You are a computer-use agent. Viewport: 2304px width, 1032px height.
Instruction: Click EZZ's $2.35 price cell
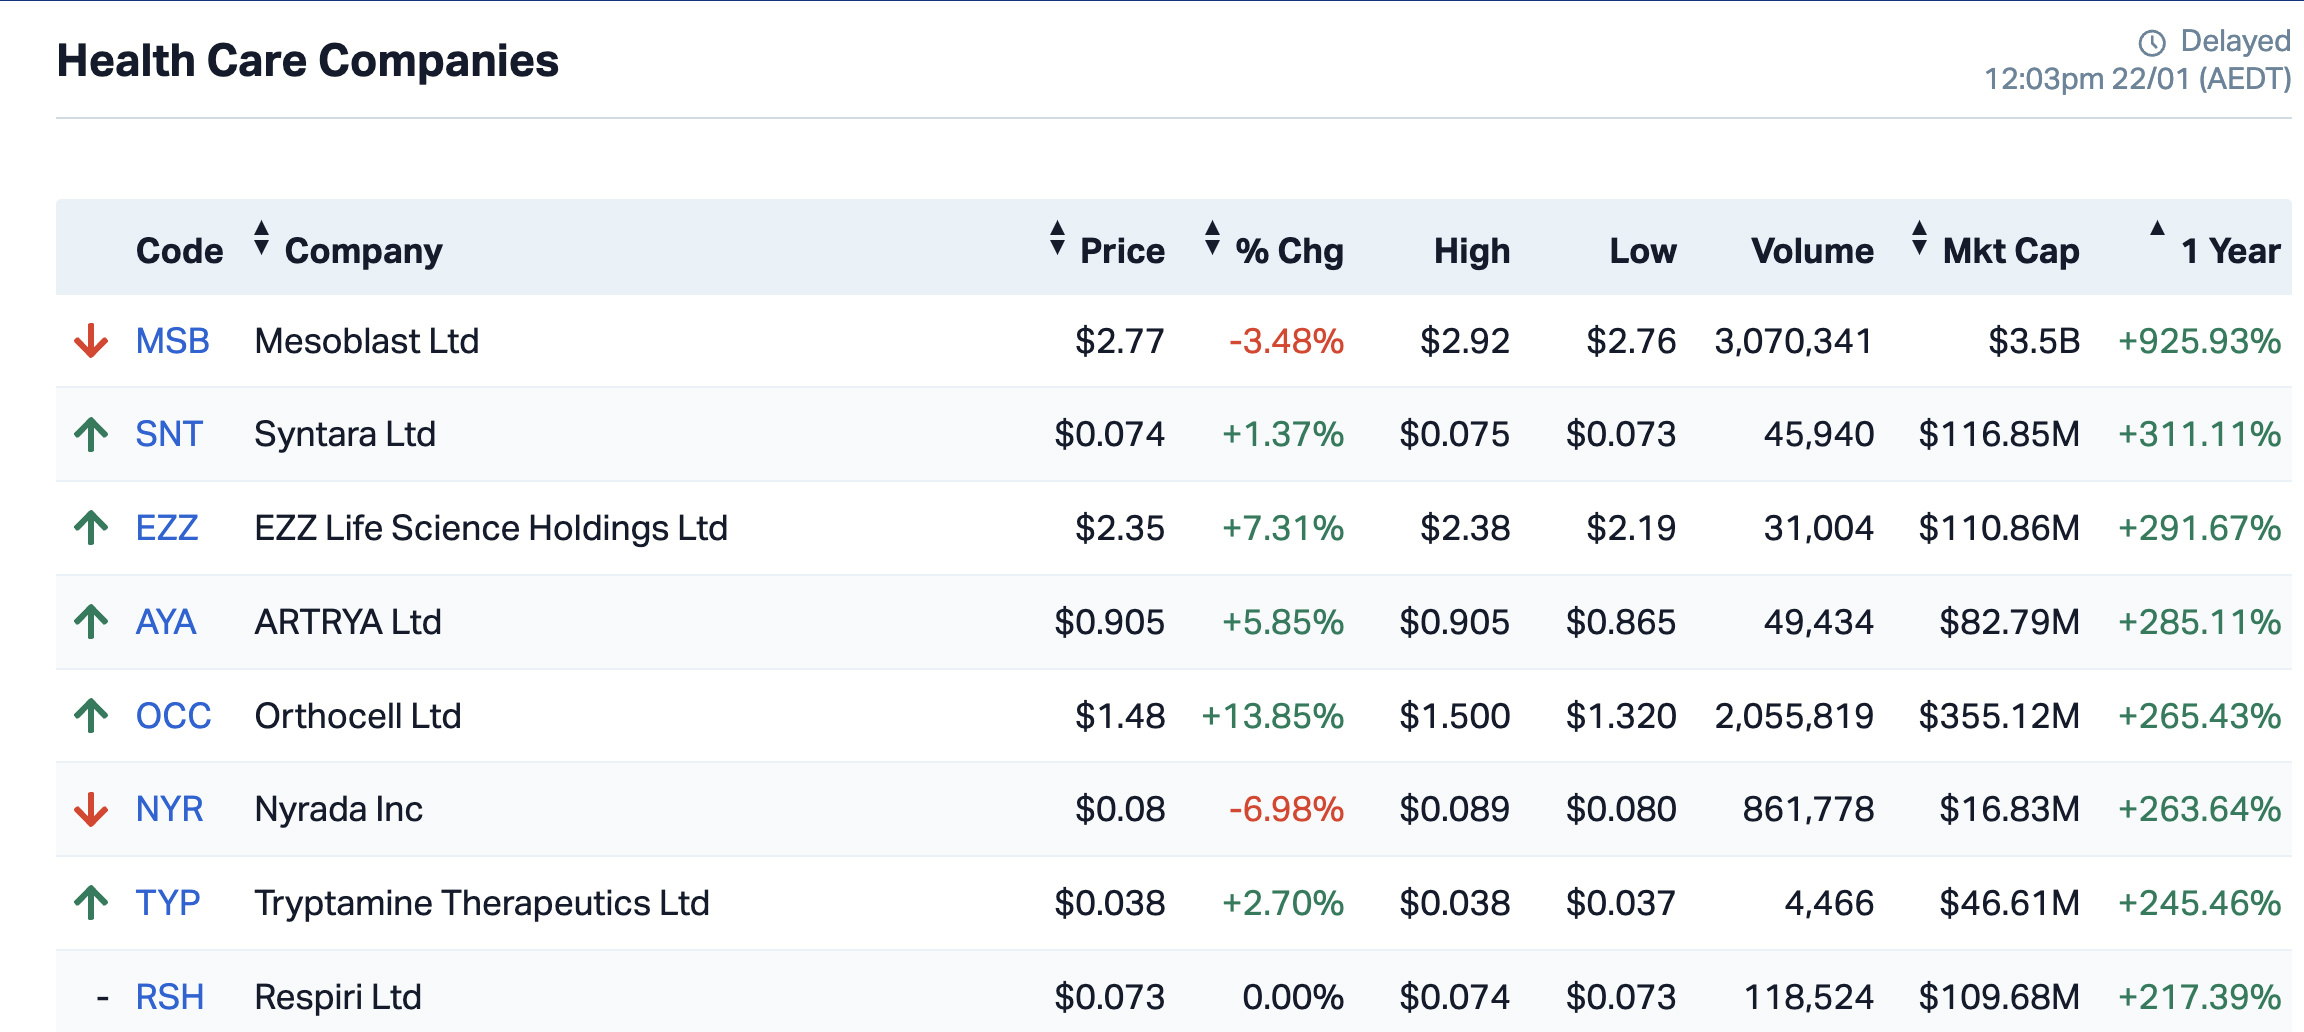1120,528
